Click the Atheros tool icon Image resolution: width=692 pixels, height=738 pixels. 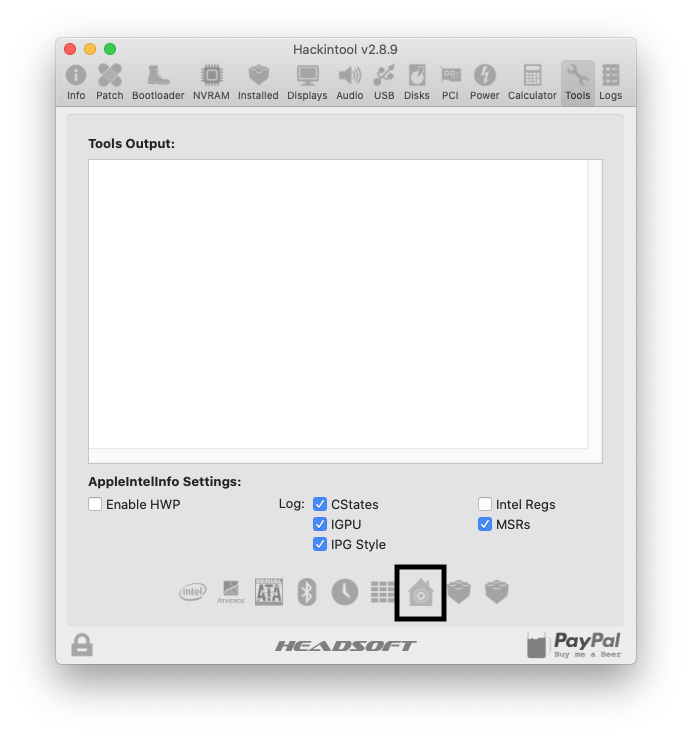[x=231, y=592]
